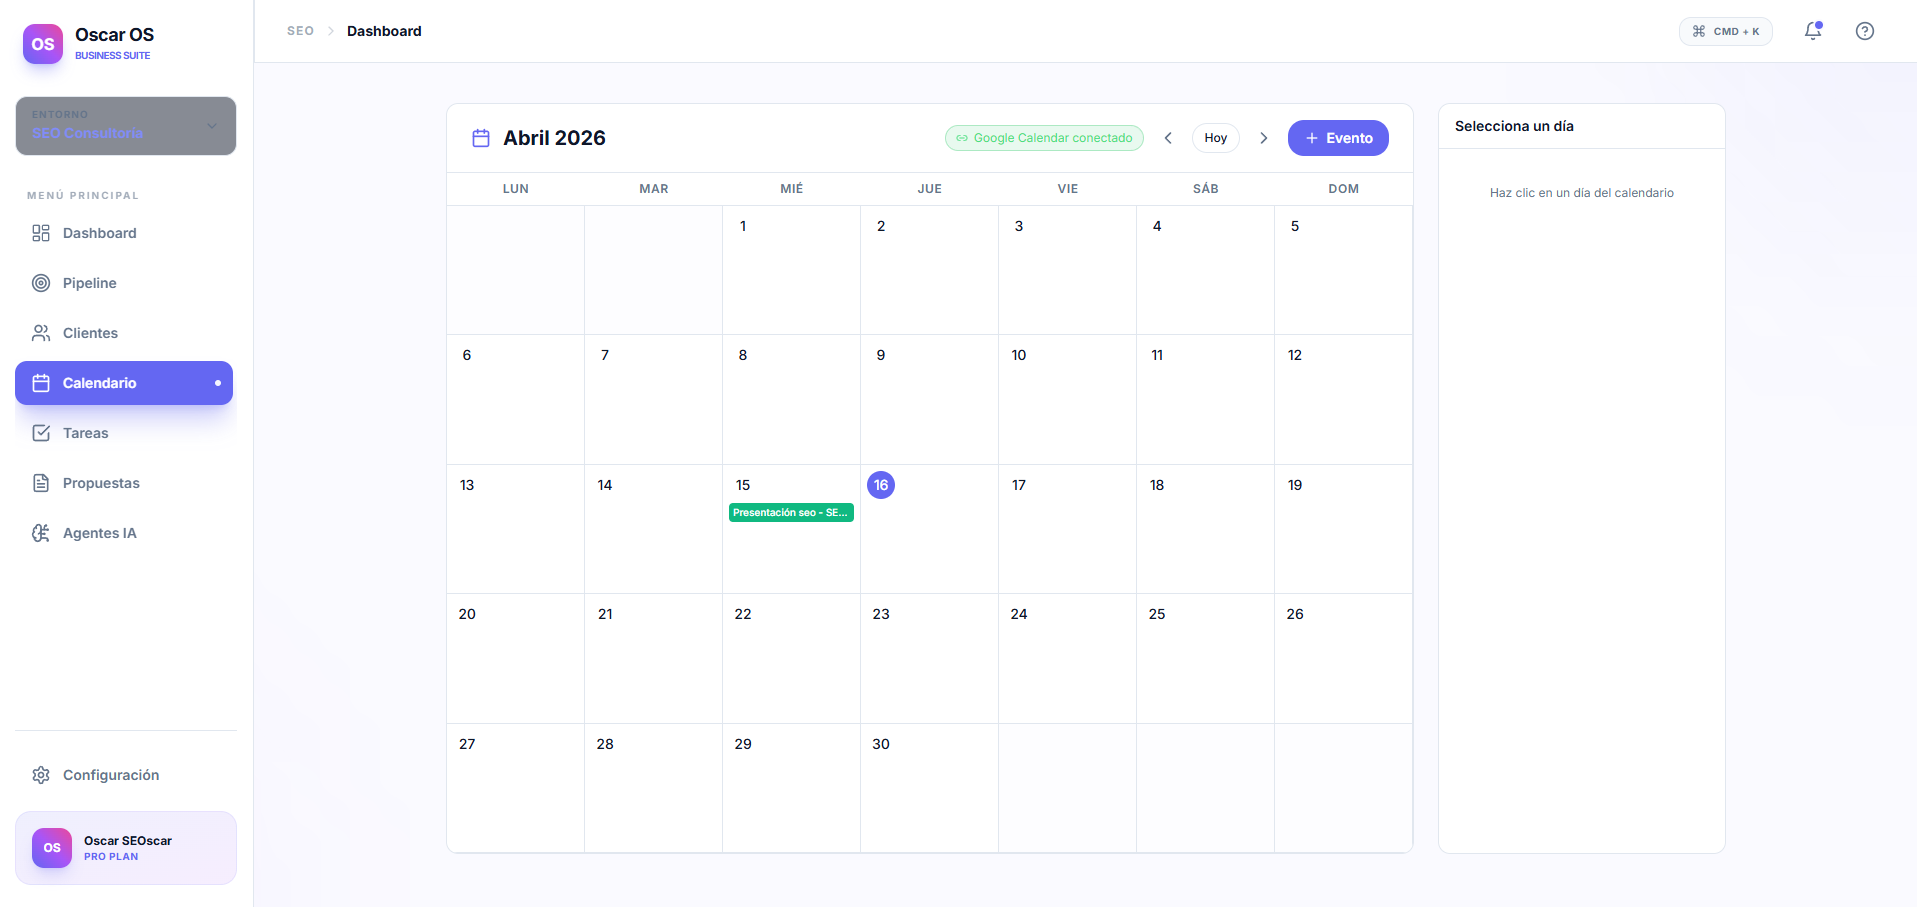Open the Agentes IA section

coord(99,533)
